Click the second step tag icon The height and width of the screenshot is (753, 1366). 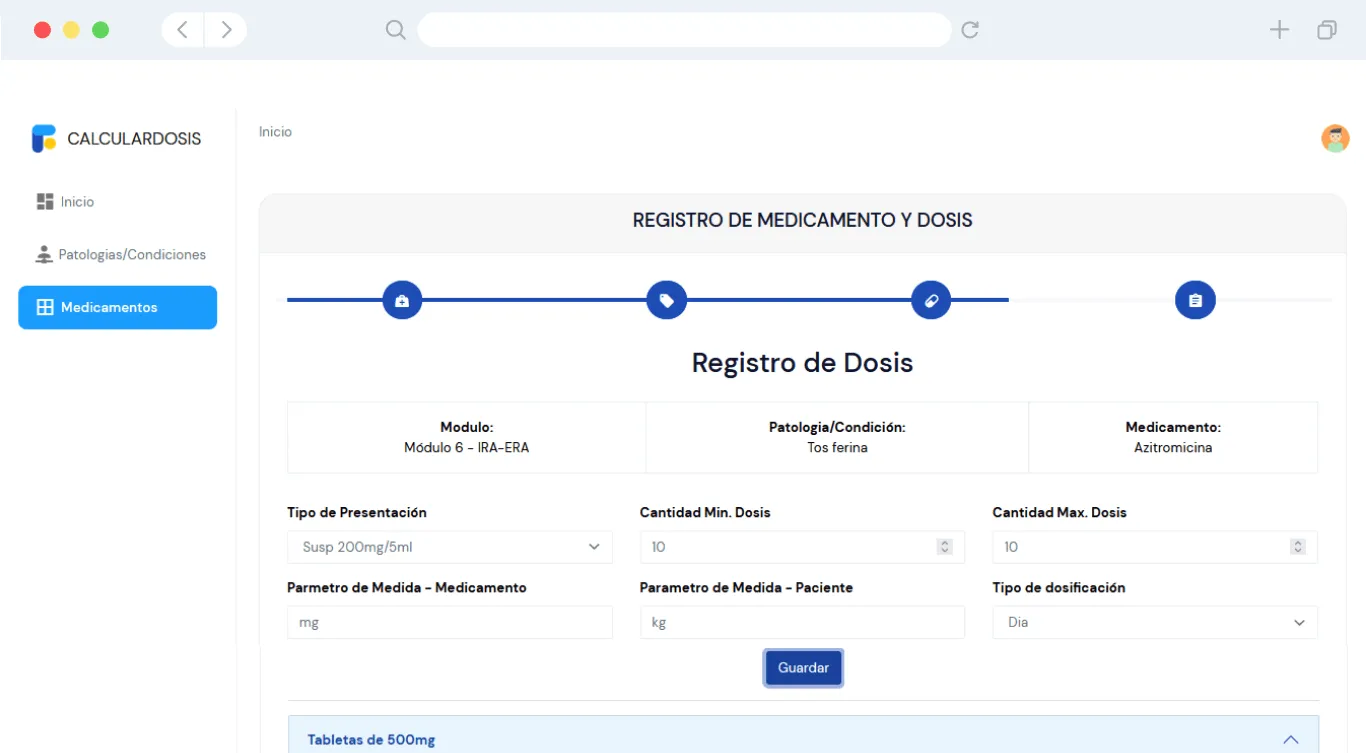pos(667,300)
